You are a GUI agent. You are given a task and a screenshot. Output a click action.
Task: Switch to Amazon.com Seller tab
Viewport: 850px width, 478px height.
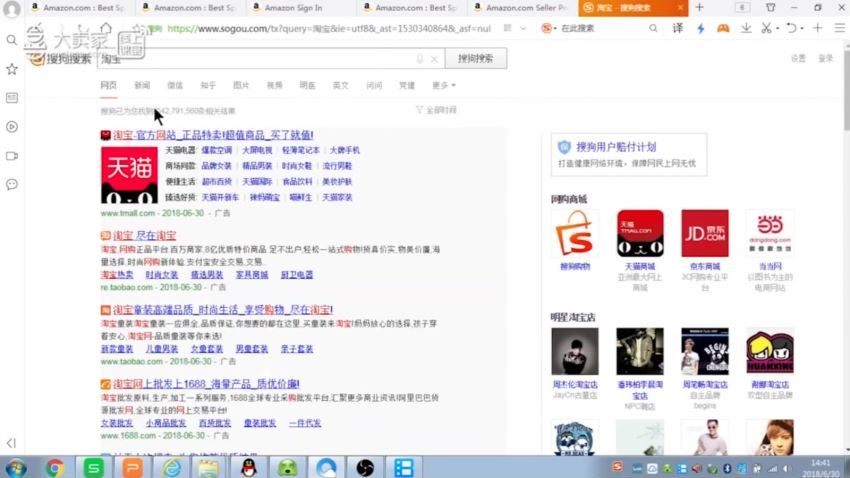click(x=519, y=8)
